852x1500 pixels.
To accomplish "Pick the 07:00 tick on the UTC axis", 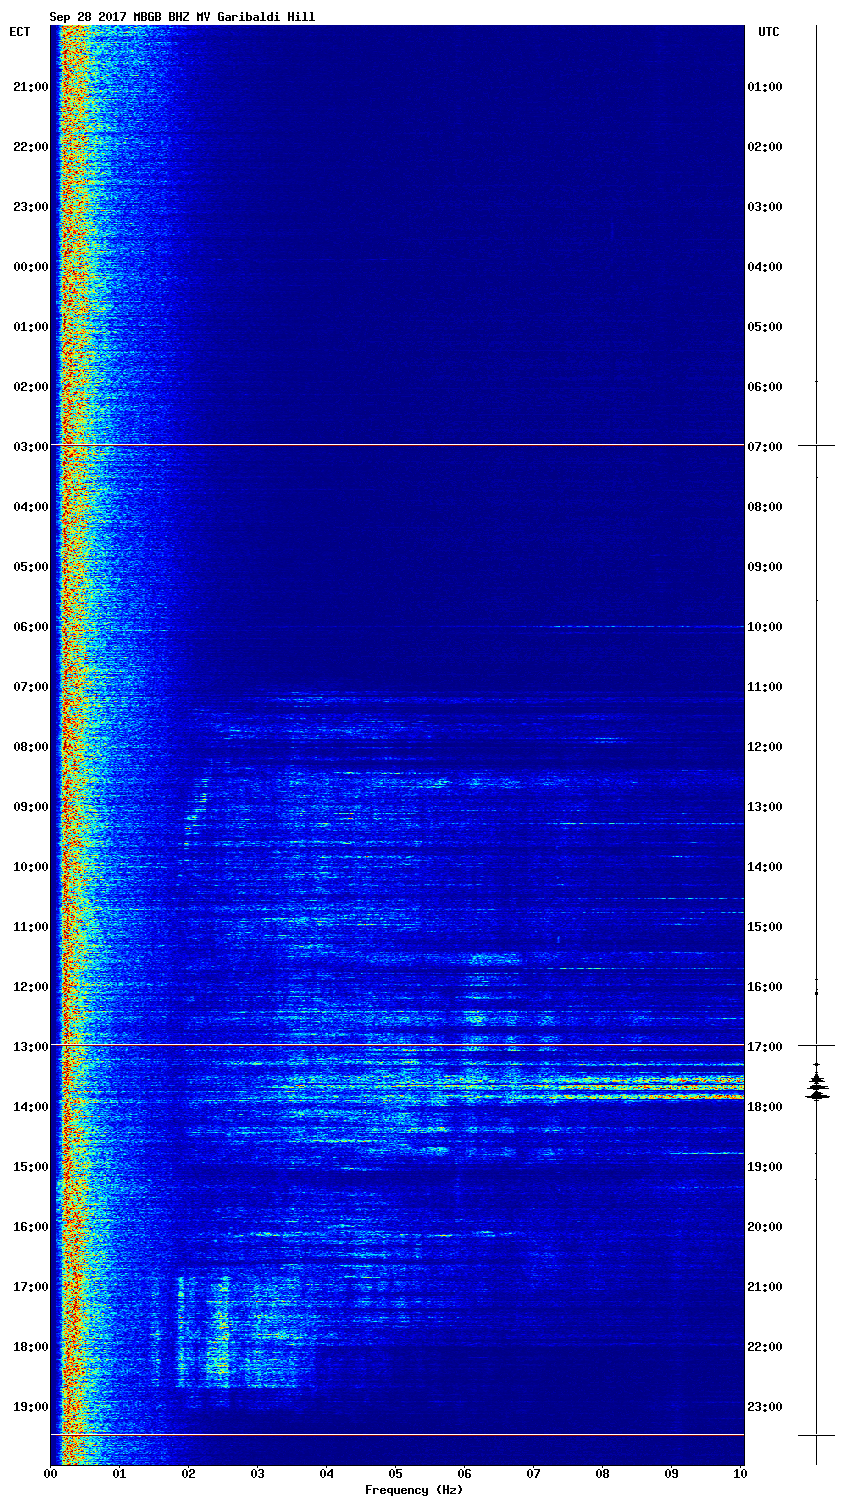I will click(x=765, y=447).
